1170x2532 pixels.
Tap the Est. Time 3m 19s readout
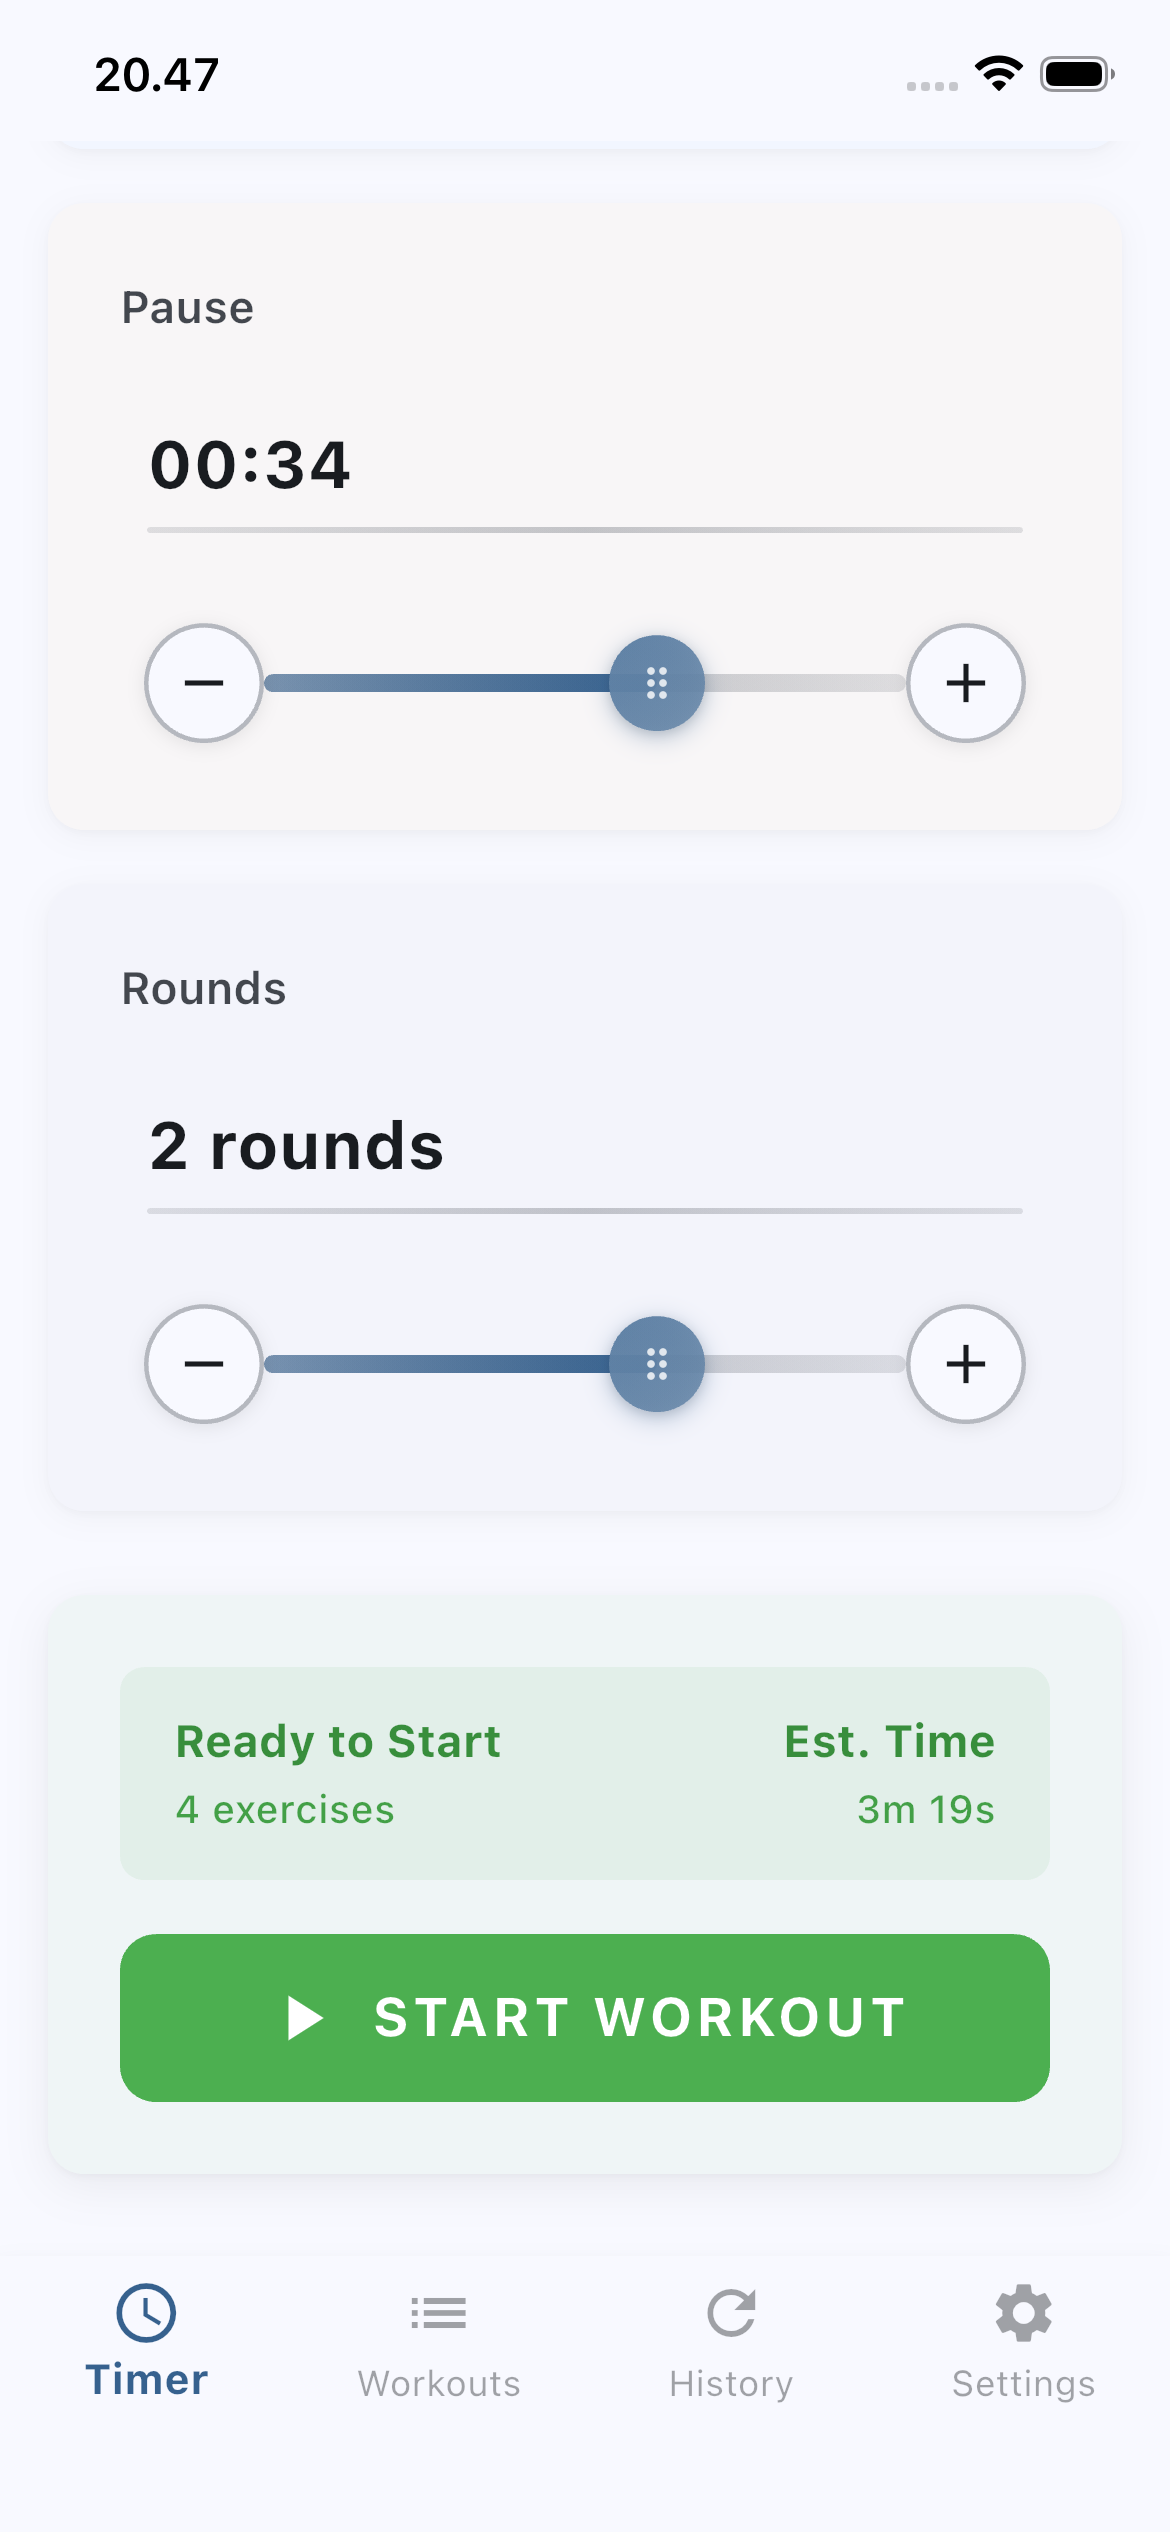889,1773
